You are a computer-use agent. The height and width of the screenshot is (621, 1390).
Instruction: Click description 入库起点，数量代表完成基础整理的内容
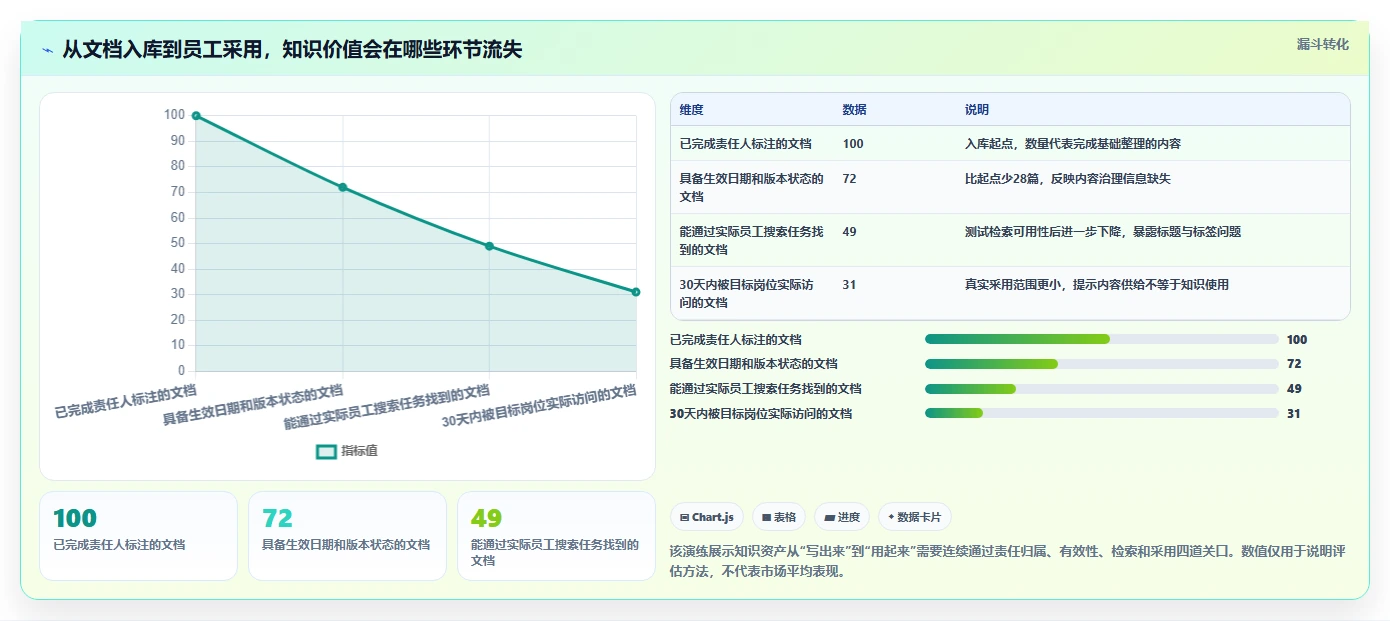(x=1073, y=144)
